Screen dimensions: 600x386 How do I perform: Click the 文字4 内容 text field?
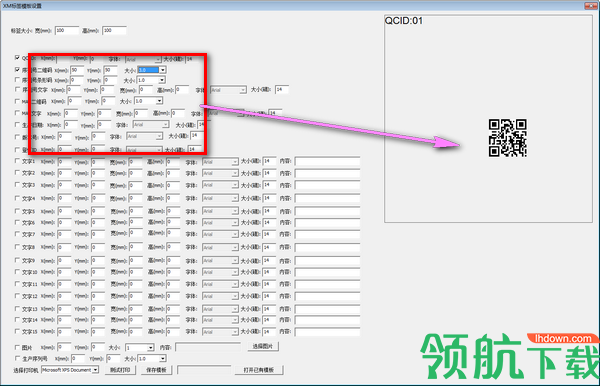[327, 198]
